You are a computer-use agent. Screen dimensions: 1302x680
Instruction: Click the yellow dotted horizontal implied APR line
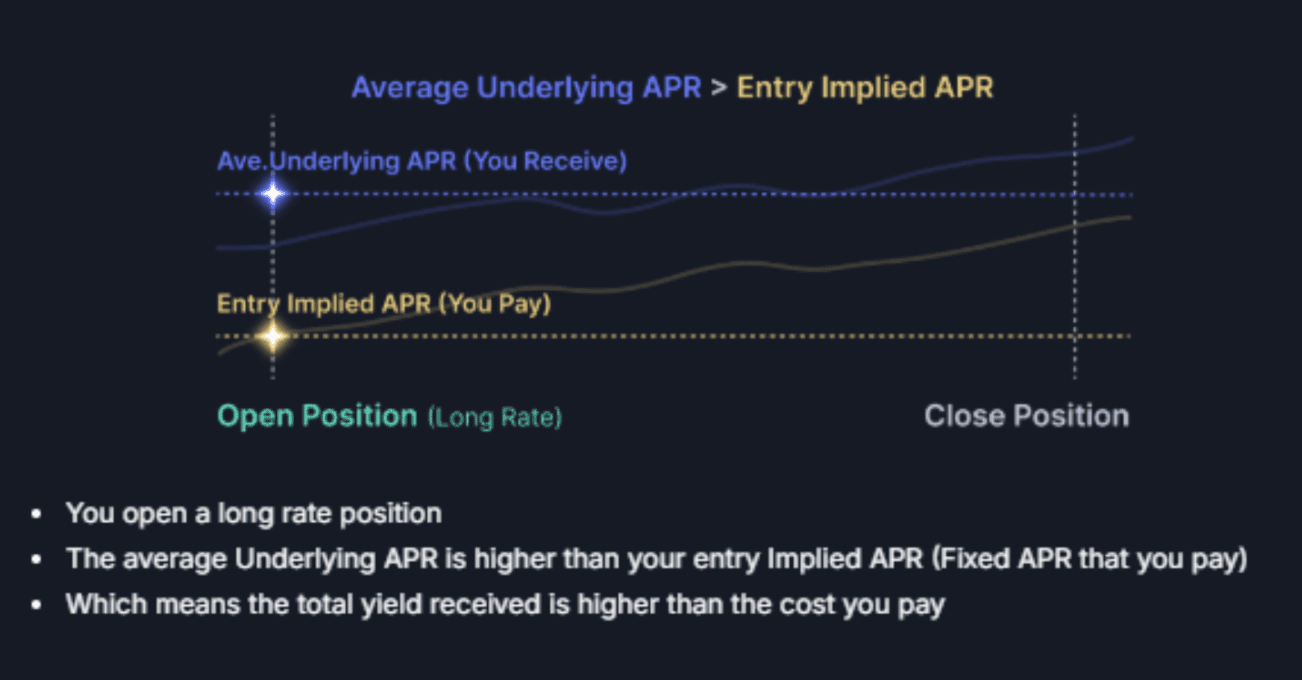[700, 336]
